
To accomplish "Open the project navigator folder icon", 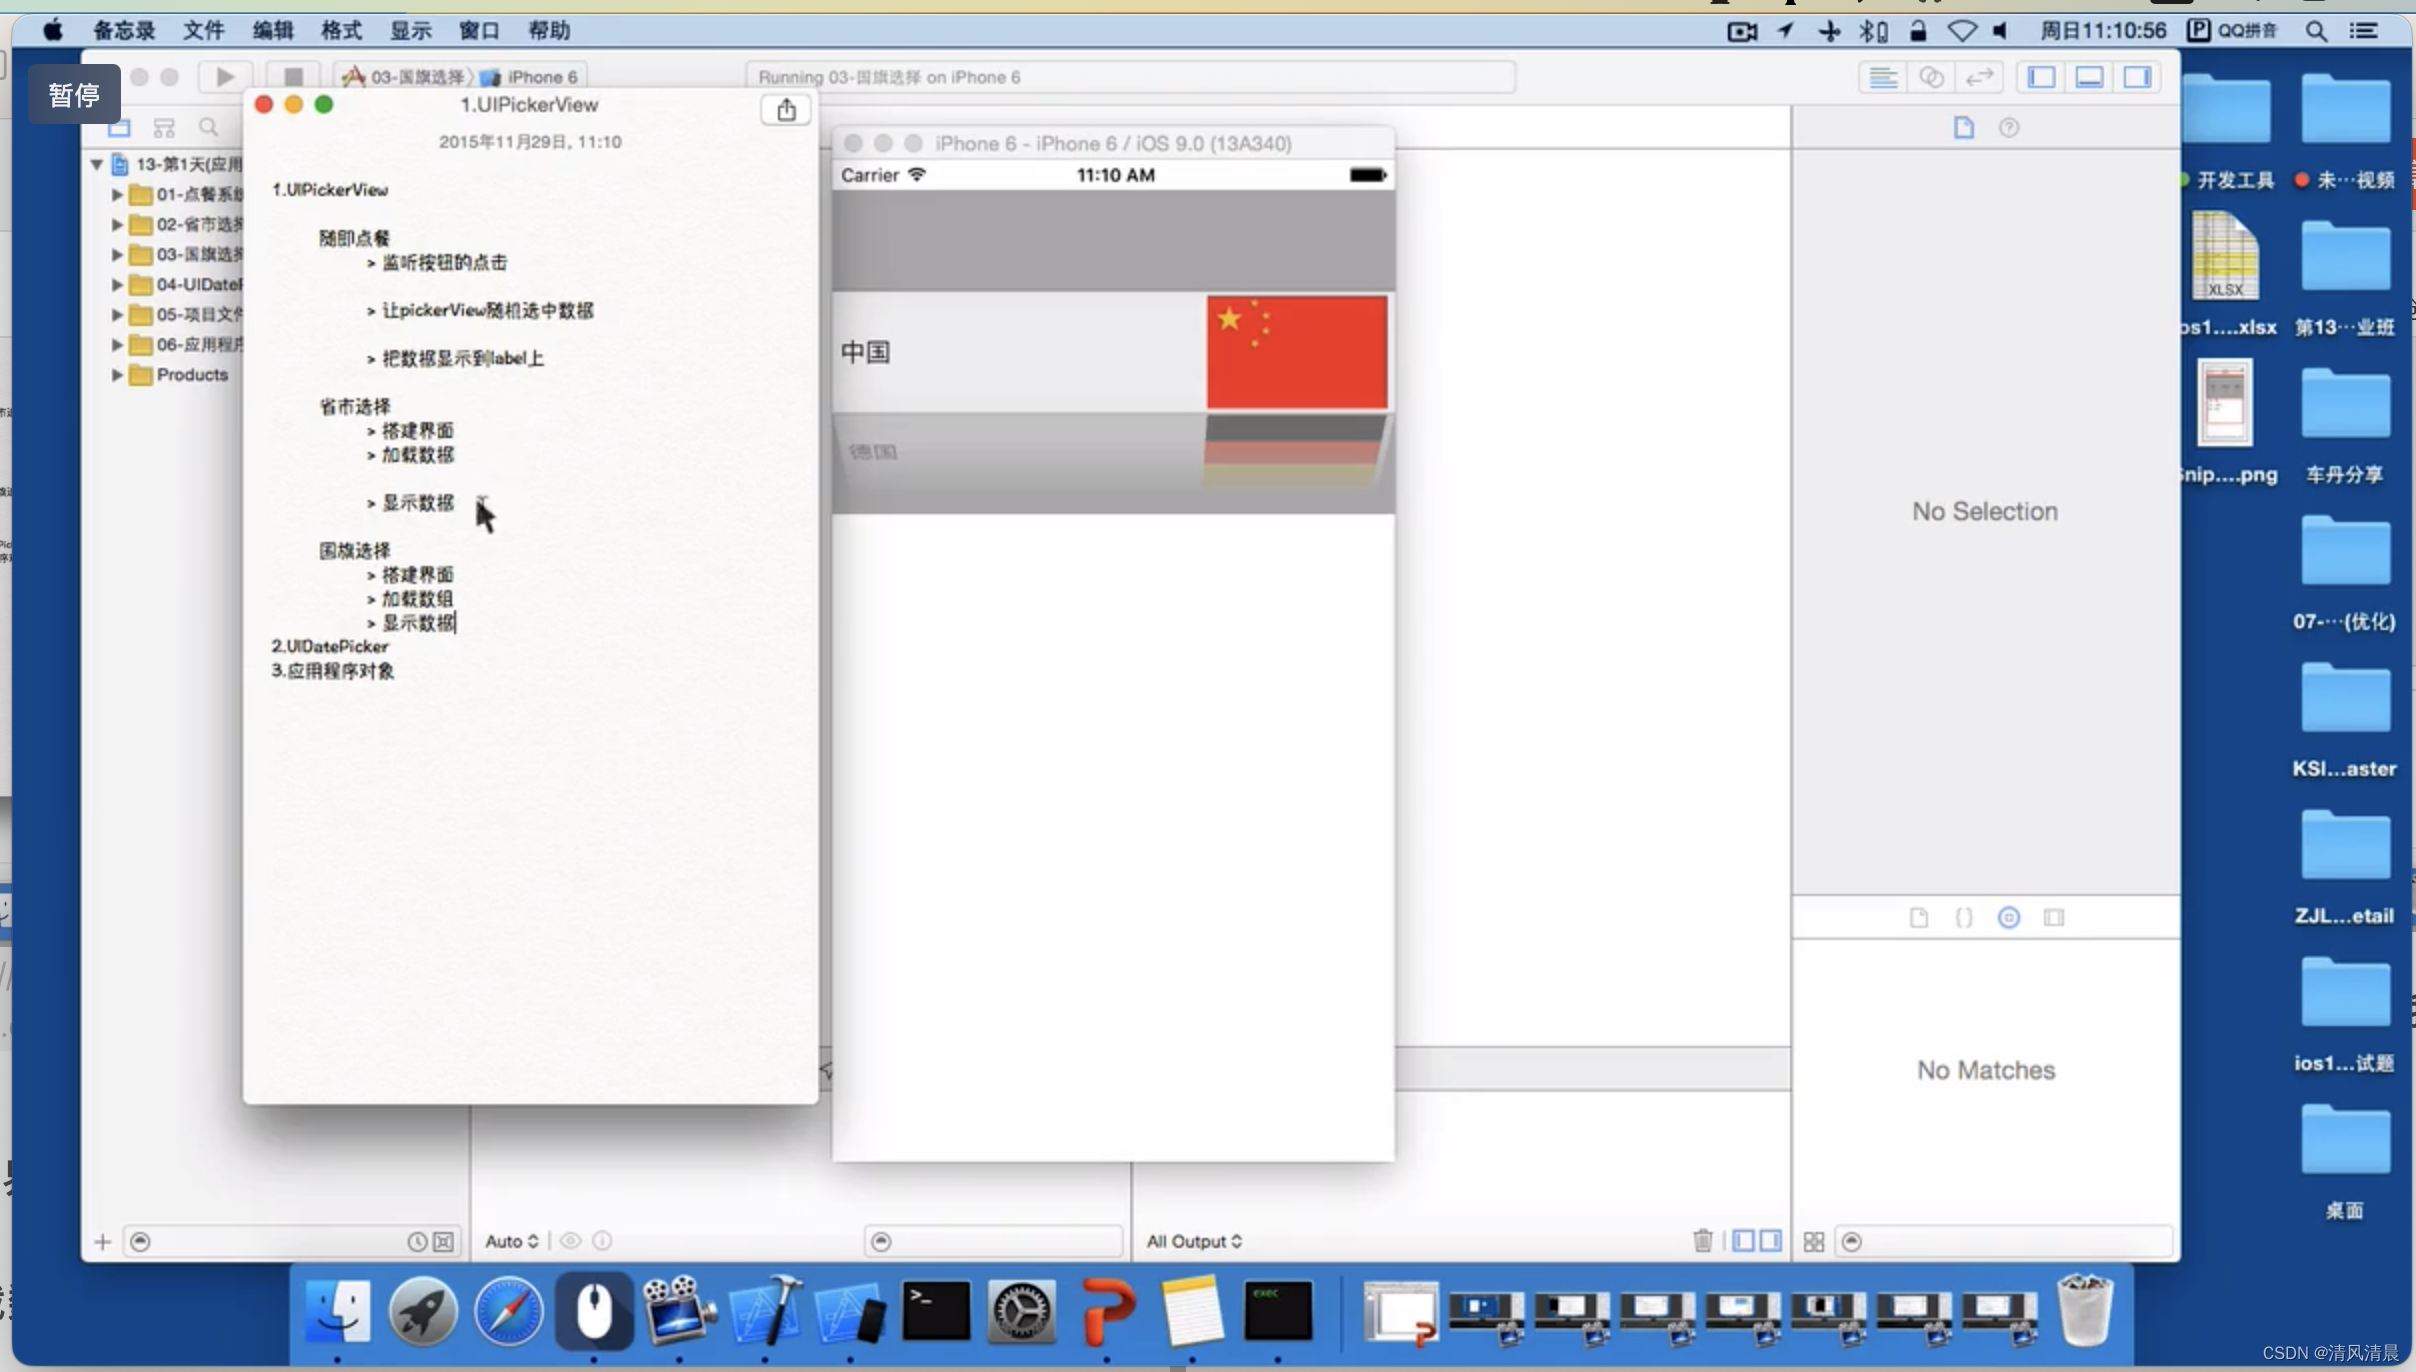I will point(119,128).
